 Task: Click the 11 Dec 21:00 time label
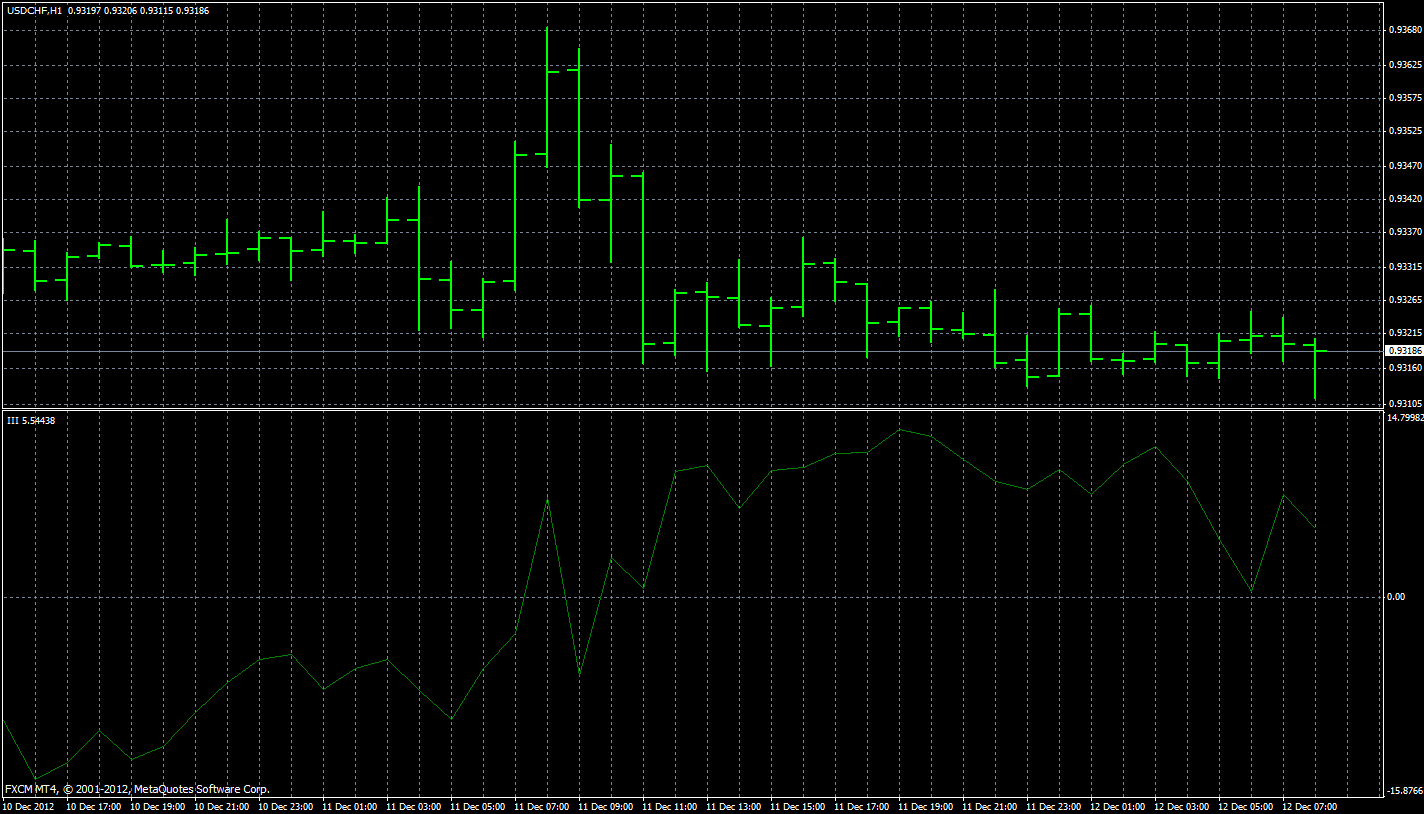992,806
